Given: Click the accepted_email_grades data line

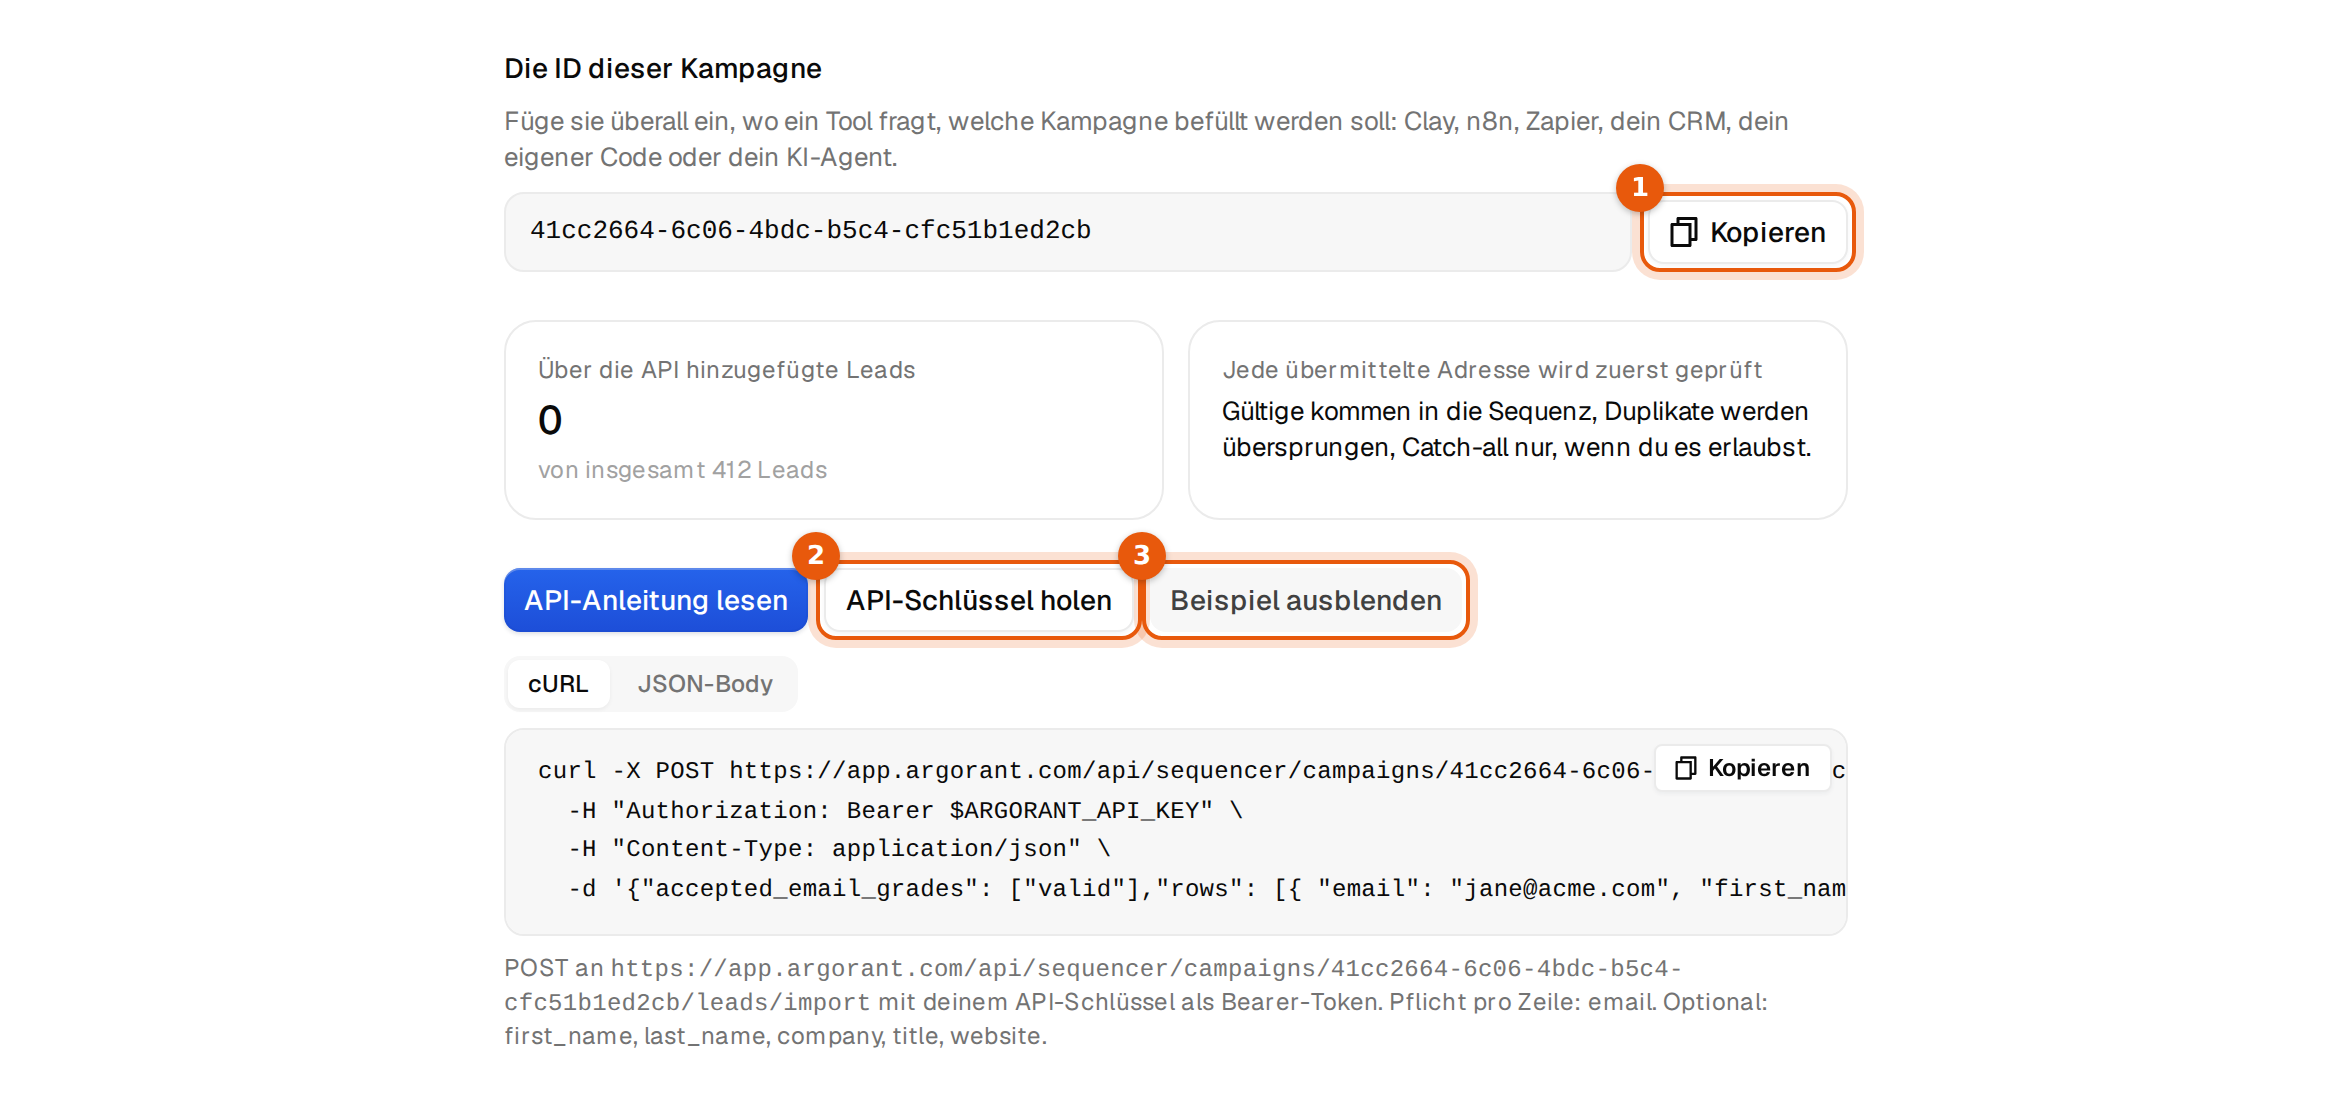Looking at the screenshot, I should tap(1207, 889).
